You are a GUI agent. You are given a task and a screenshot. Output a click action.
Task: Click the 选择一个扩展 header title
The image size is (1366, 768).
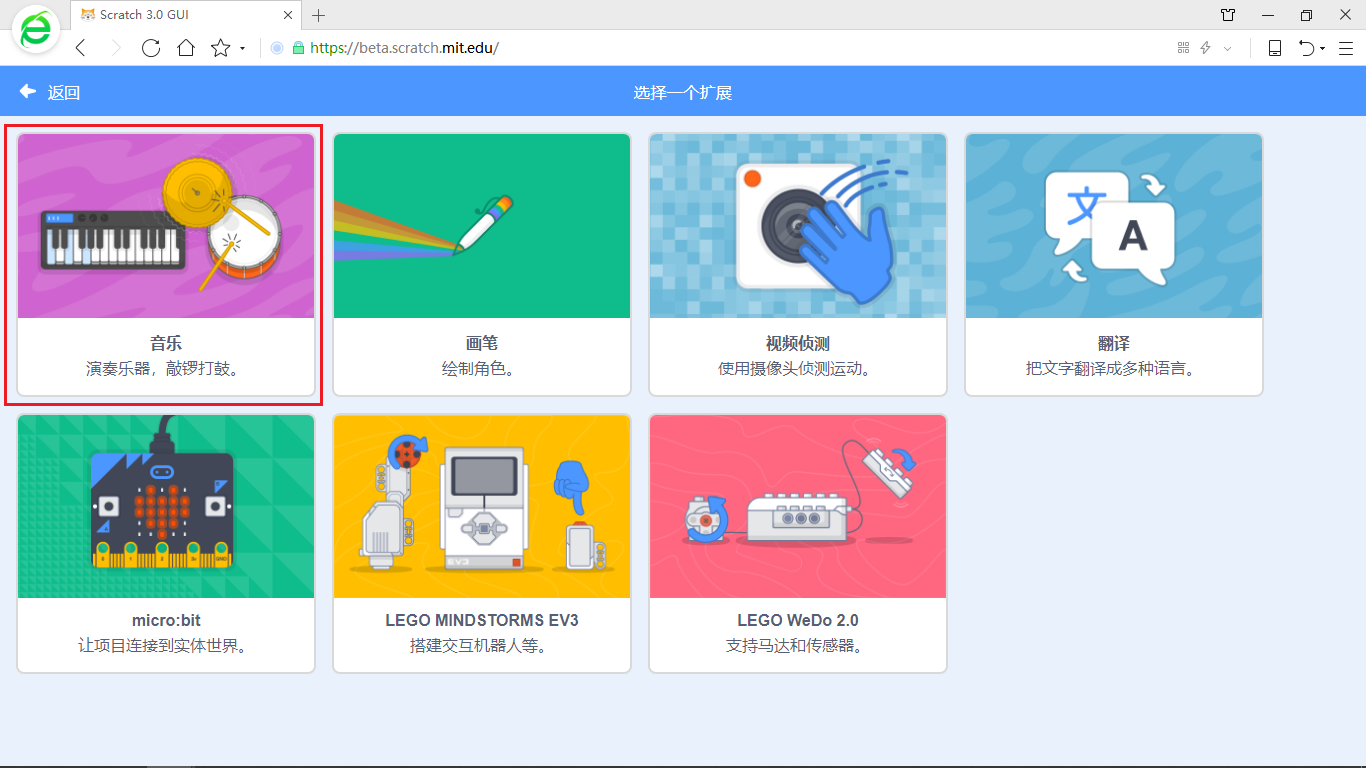[683, 93]
